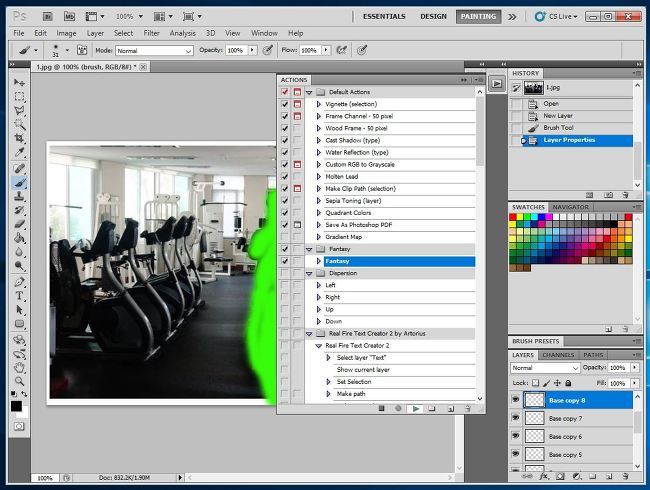
Task: Collapse the Dispersion action set
Action: tap(309, 273)
